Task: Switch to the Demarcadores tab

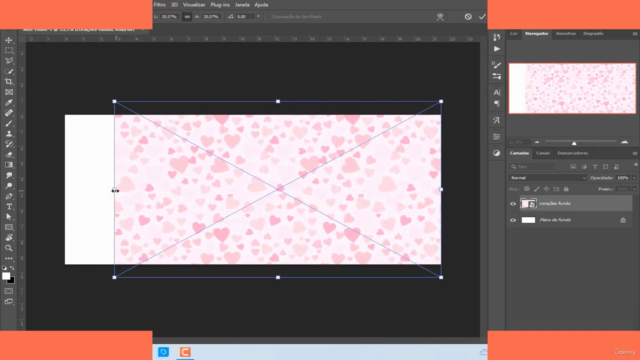Action: click(573, 153)
